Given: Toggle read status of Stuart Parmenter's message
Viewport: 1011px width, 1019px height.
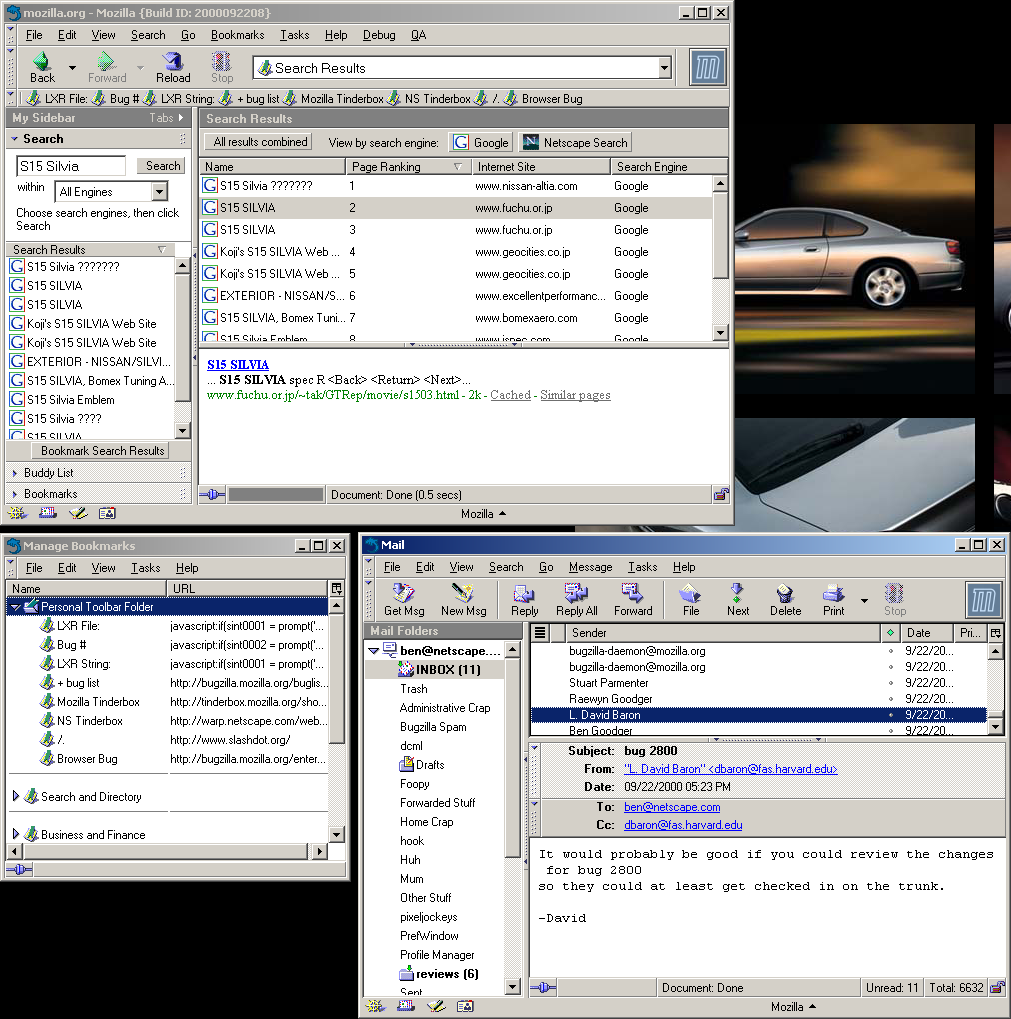Looking at the screenshot, I should pyautogui.click(x=891, y=683).
